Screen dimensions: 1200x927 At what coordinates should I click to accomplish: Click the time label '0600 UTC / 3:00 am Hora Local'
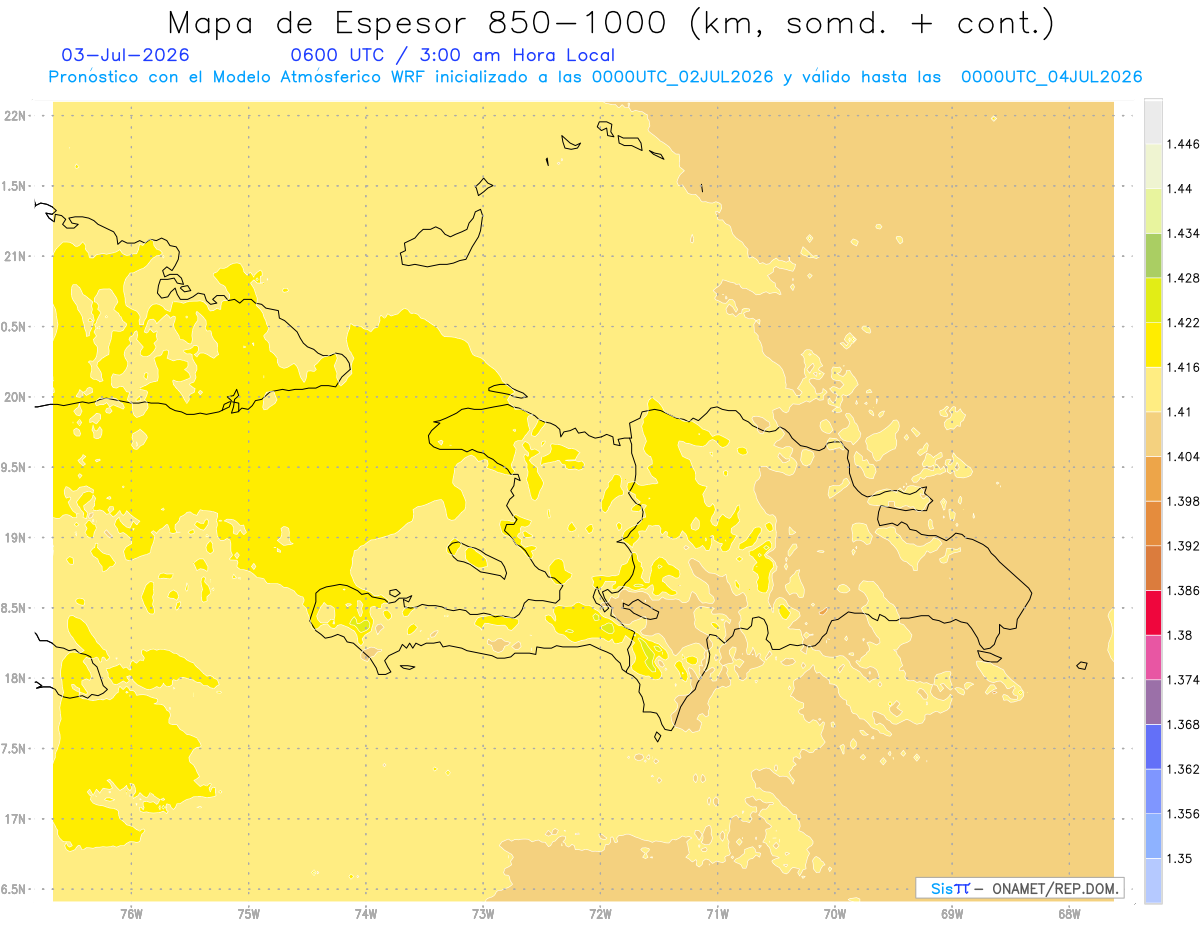tap(452, 56)
